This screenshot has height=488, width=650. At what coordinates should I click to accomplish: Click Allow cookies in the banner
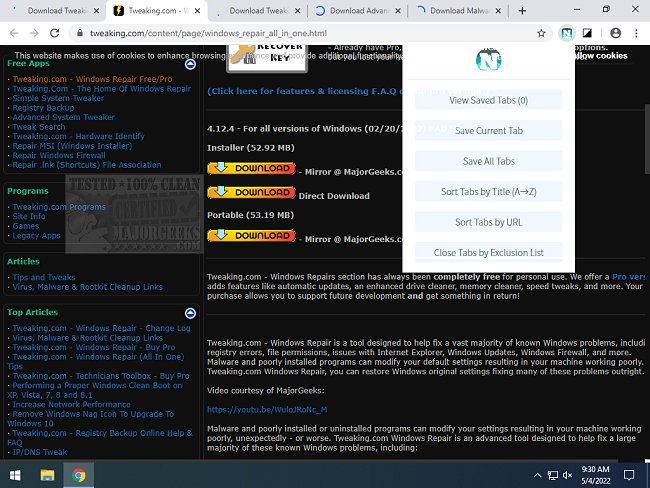pos(600,56)
